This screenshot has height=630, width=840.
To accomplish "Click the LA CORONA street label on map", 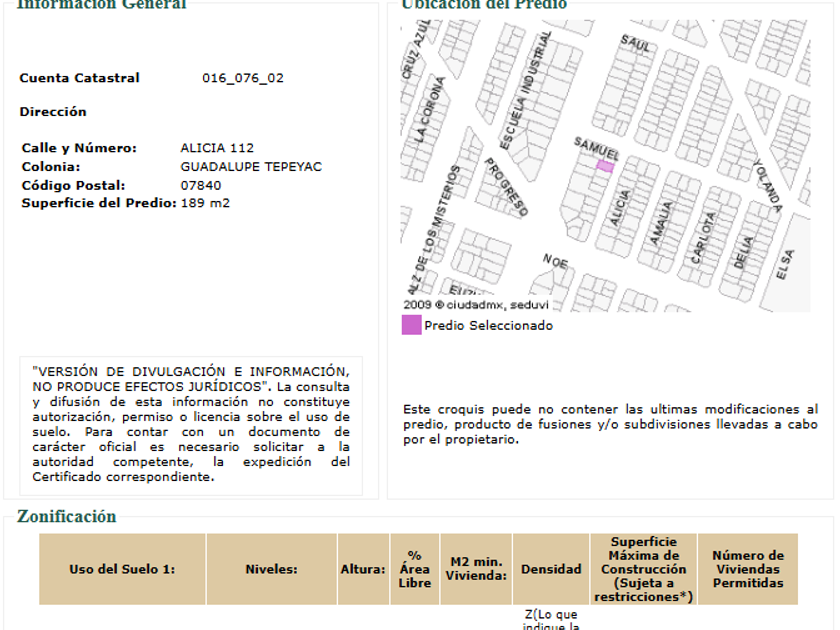I will click(x=431, y=110).
